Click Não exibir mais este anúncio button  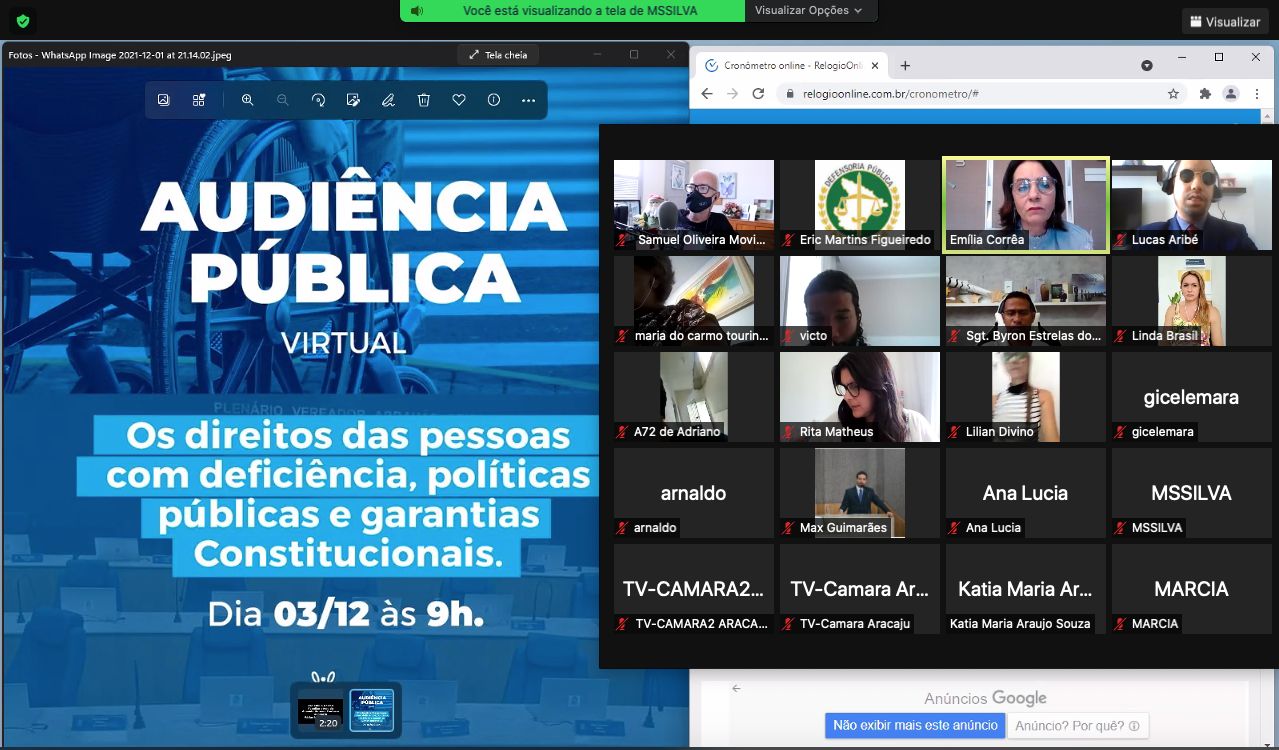tap(915, 726)
